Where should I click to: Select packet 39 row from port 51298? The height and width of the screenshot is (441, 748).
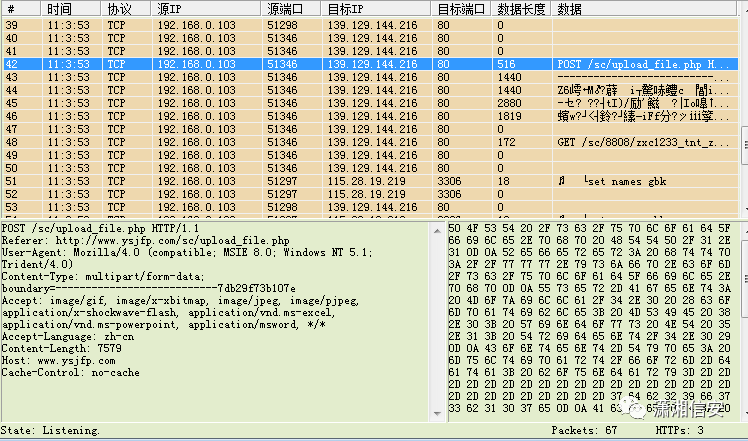tap(370, 25)
